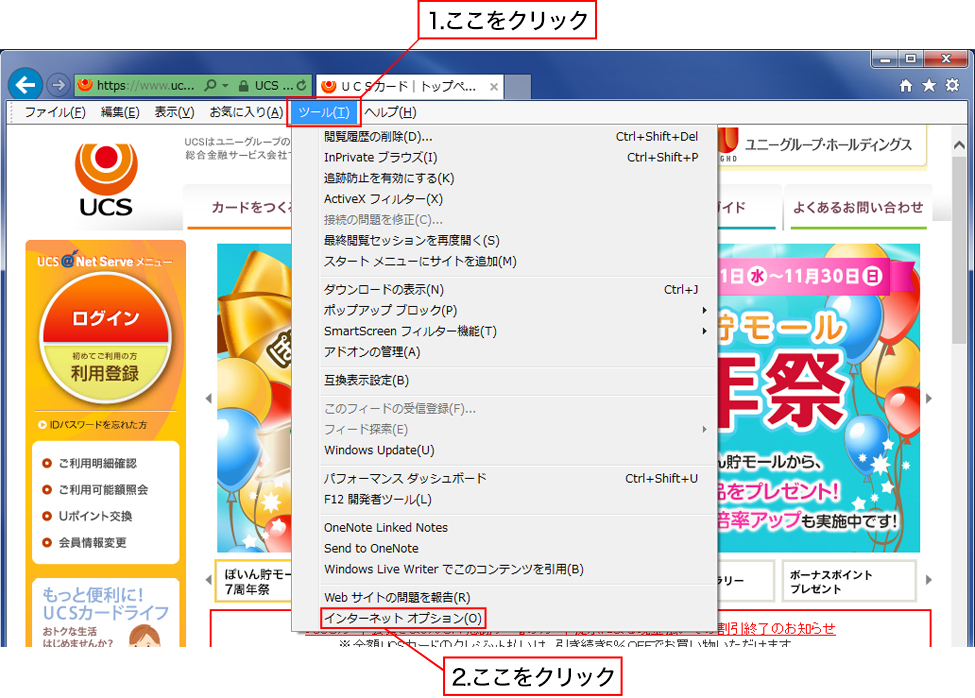Open the Tools gear icon
975x698 pixels.
click(x=952, y=85)
